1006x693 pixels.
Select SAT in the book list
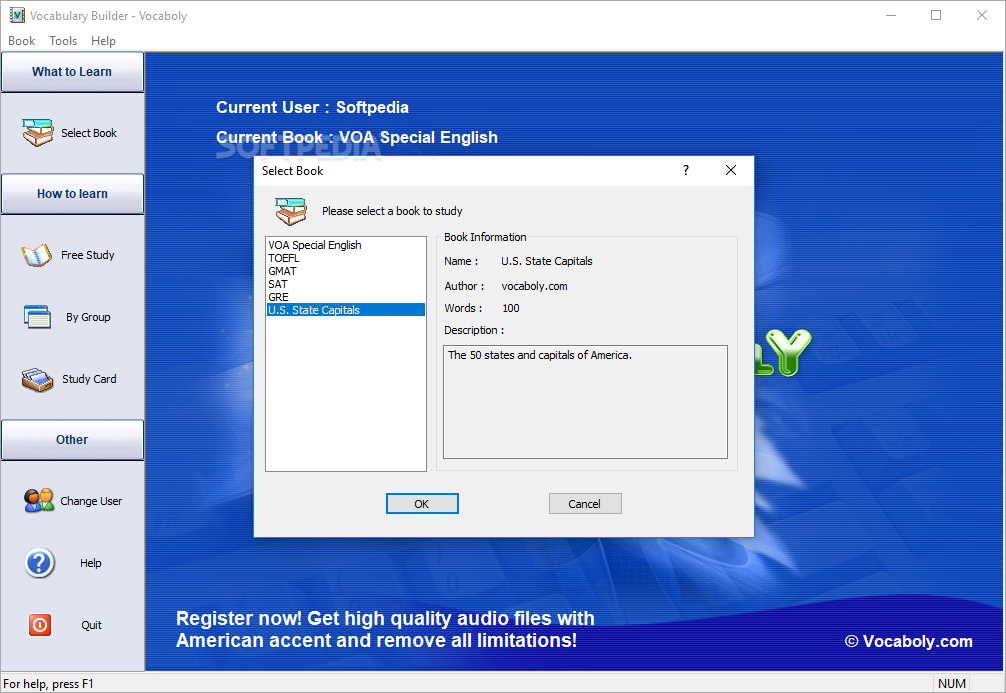pos(346,284)
